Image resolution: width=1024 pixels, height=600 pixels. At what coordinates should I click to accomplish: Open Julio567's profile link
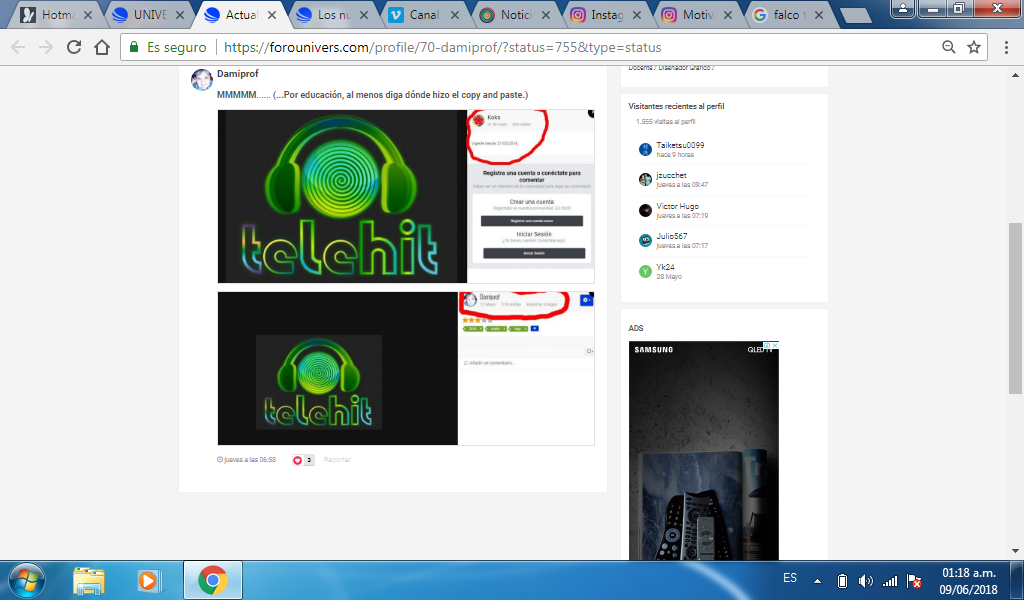click(671, 236)
